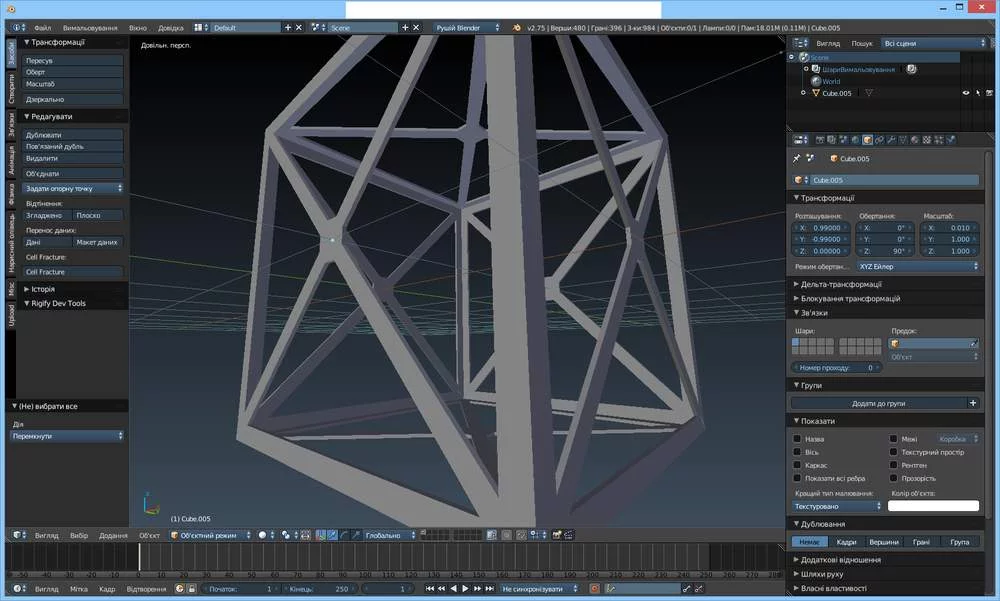Enable the Рентген checkbox
Screen dimensions: 1000x601
coord(894,465)
